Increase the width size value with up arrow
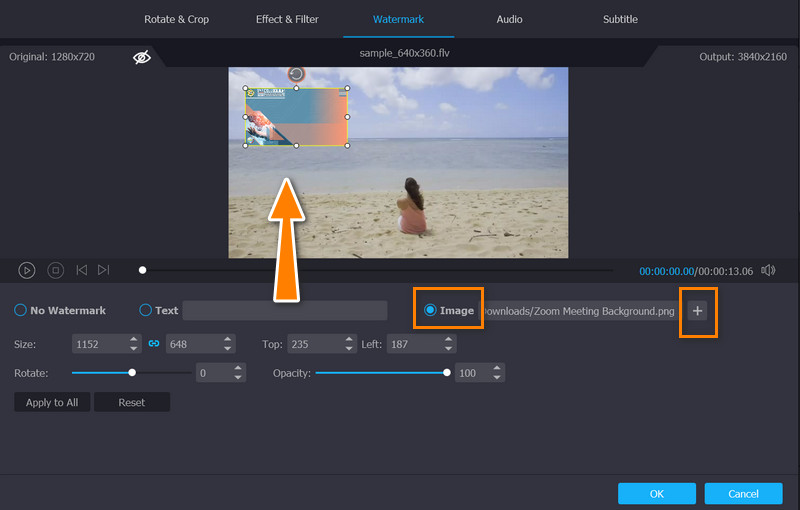800x510 pixels. click(x=135, y=339)
